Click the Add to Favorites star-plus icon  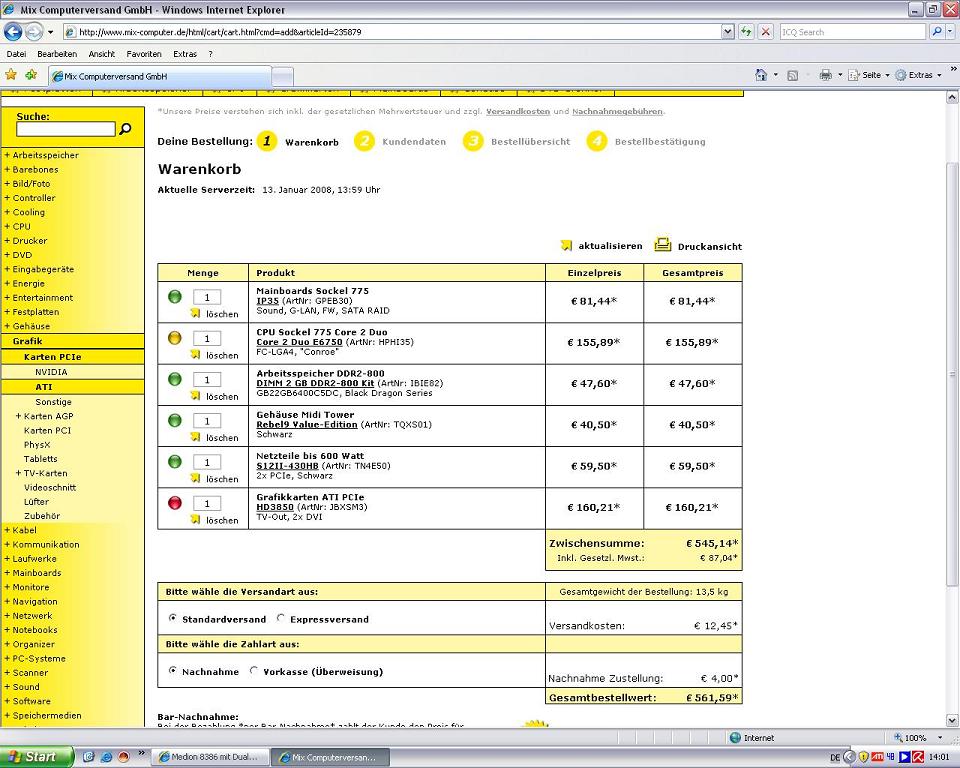point(31,75)
